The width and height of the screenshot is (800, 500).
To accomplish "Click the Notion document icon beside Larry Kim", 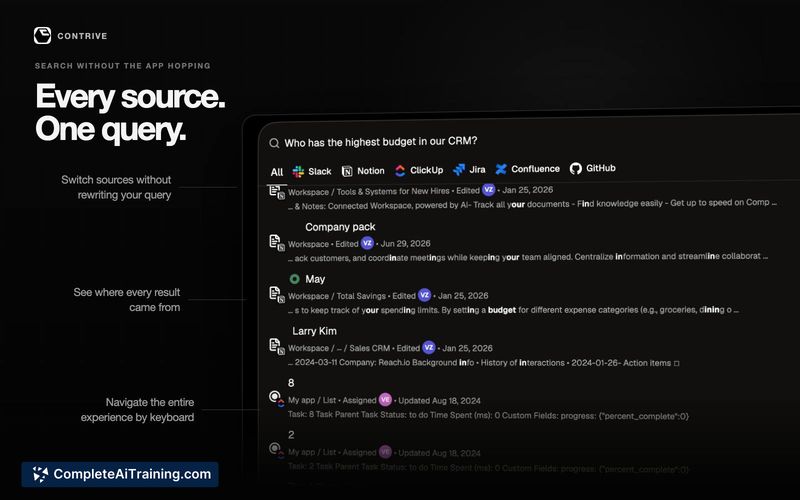I will click(277, 346).
